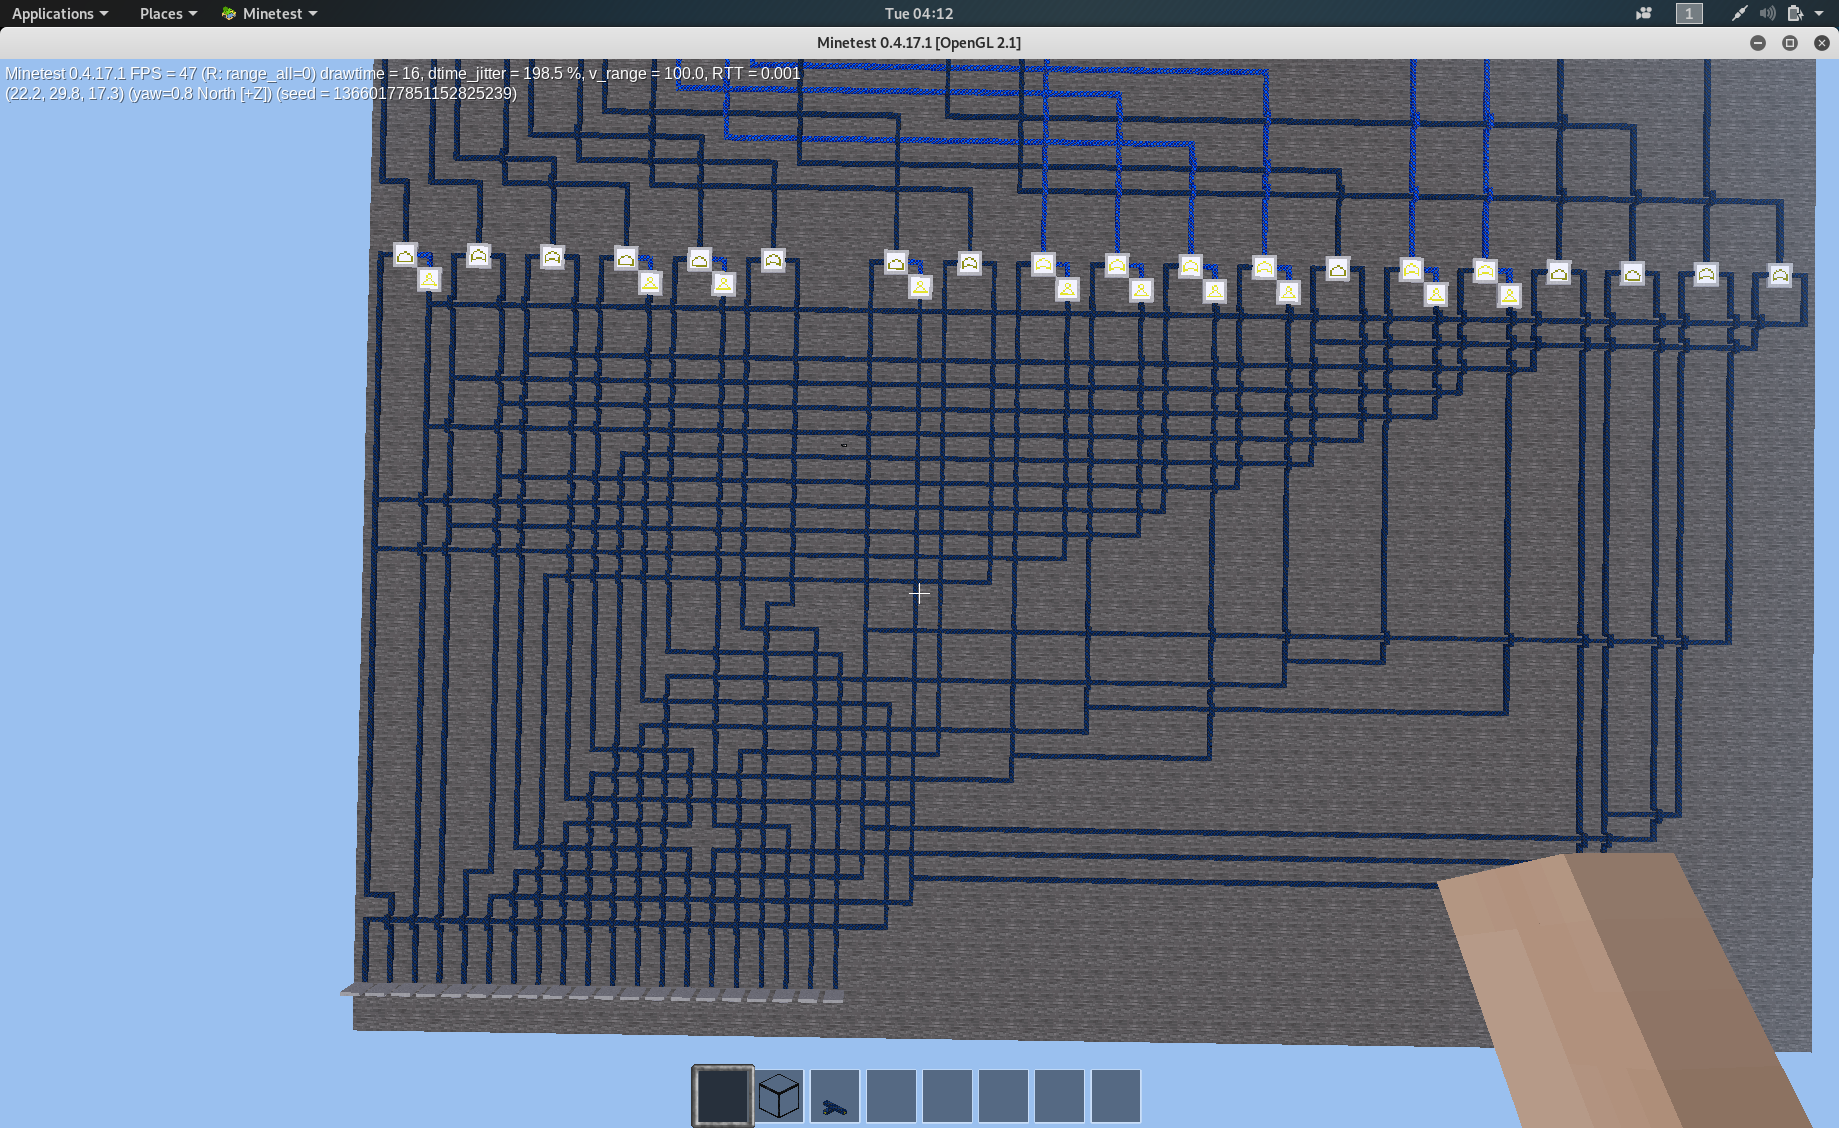Screen dimensions: 1839x1128
Task: Close the Minetest window
Action: 1822,43
